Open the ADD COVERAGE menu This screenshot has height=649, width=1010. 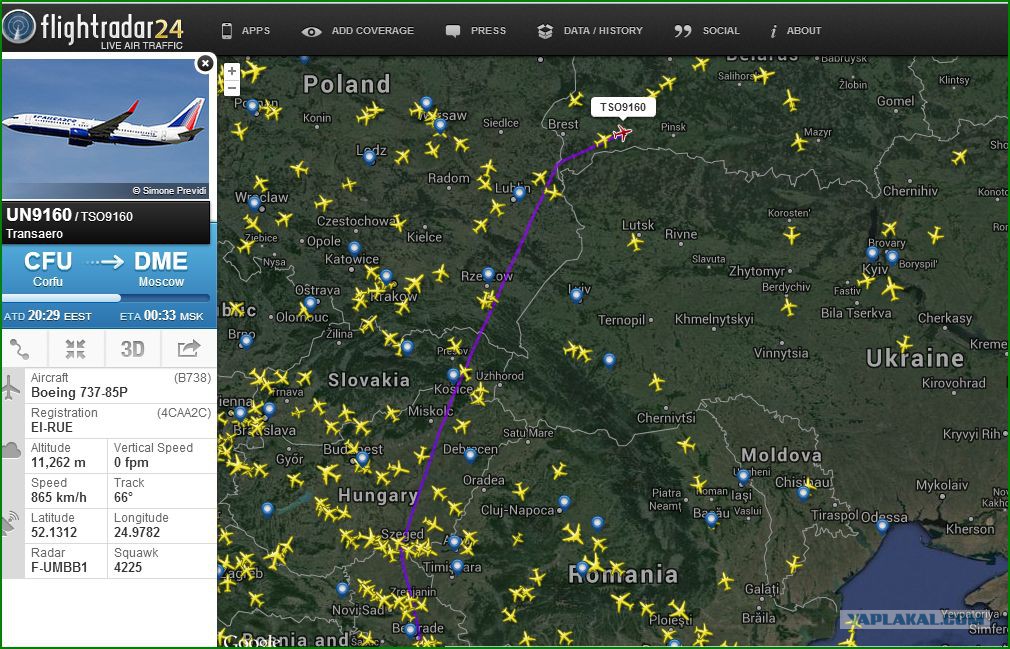coord(357,30)
